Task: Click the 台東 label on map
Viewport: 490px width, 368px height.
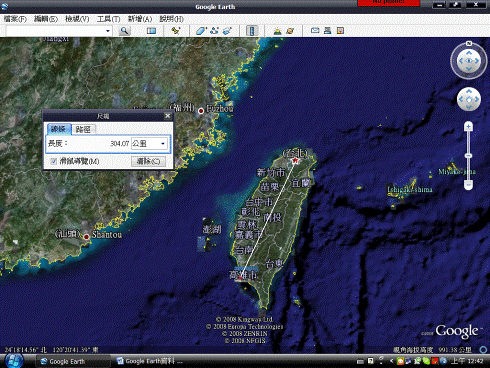Action: [274, 264]
